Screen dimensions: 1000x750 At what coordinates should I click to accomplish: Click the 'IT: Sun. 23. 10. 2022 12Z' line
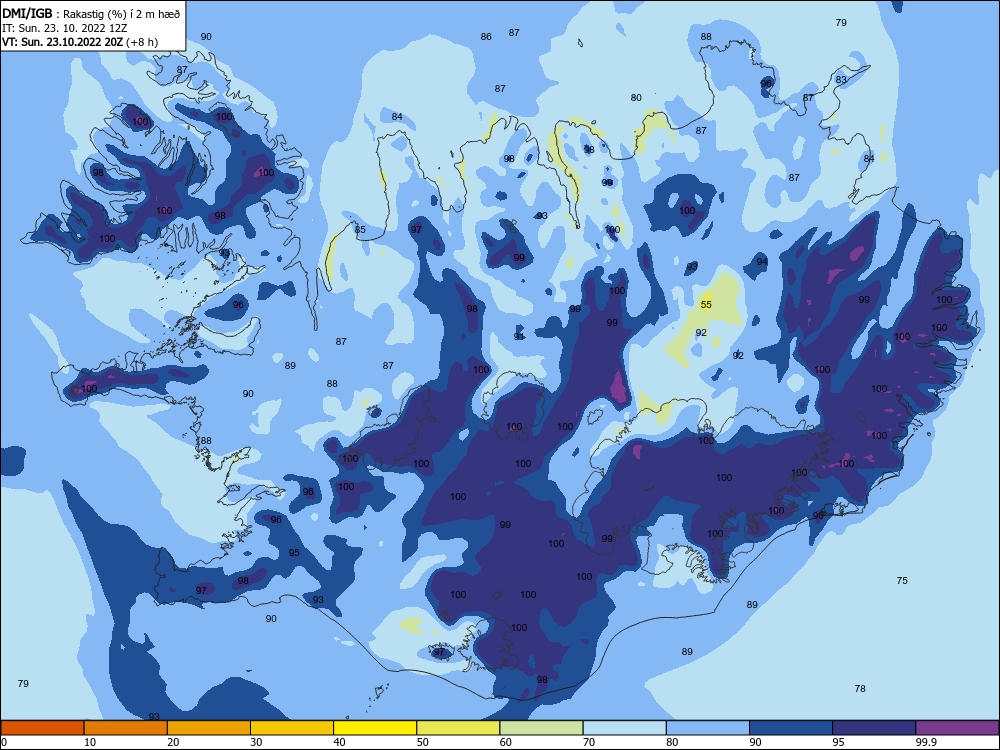pyautogui.click(x=64, y=28)
